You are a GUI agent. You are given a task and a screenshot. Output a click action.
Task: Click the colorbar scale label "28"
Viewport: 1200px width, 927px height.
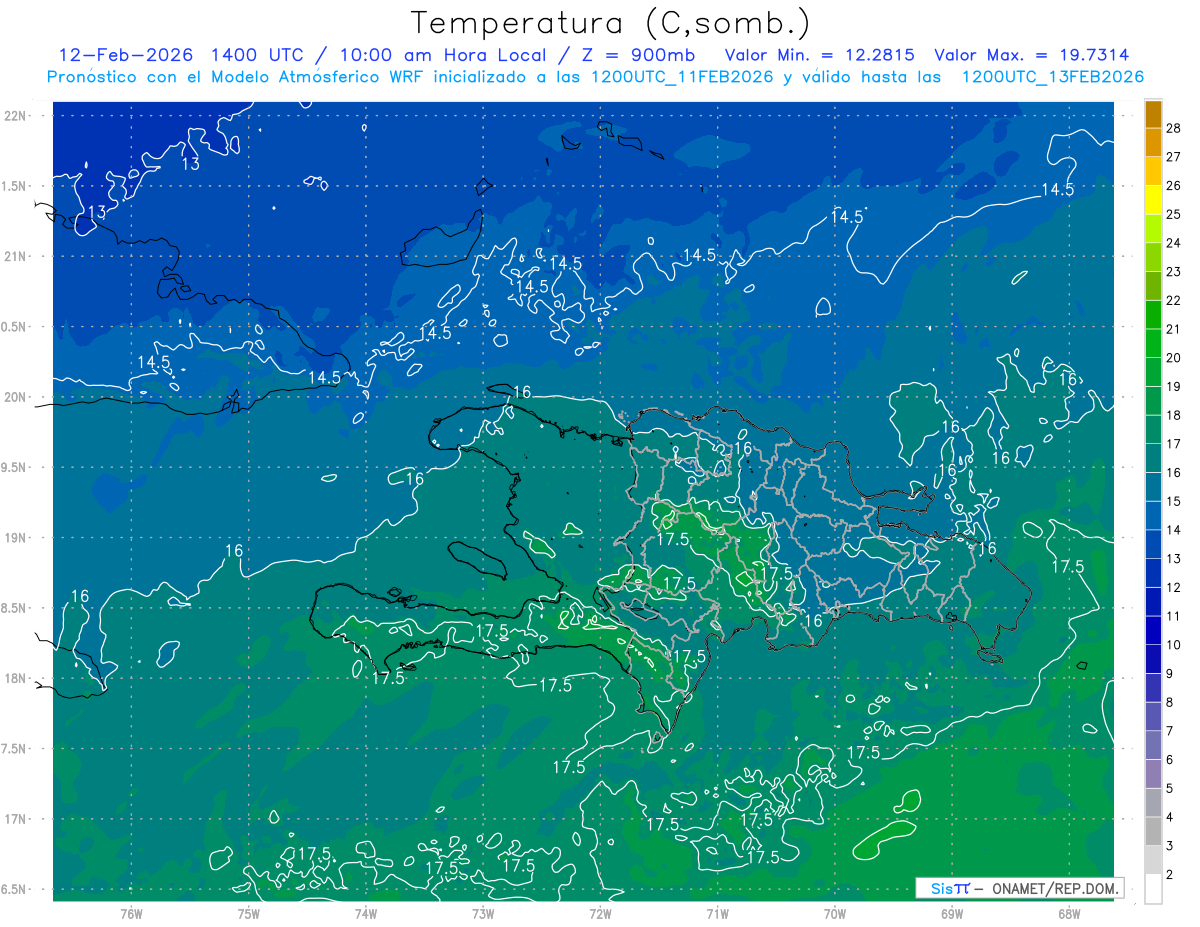[x=1174, y=128]
